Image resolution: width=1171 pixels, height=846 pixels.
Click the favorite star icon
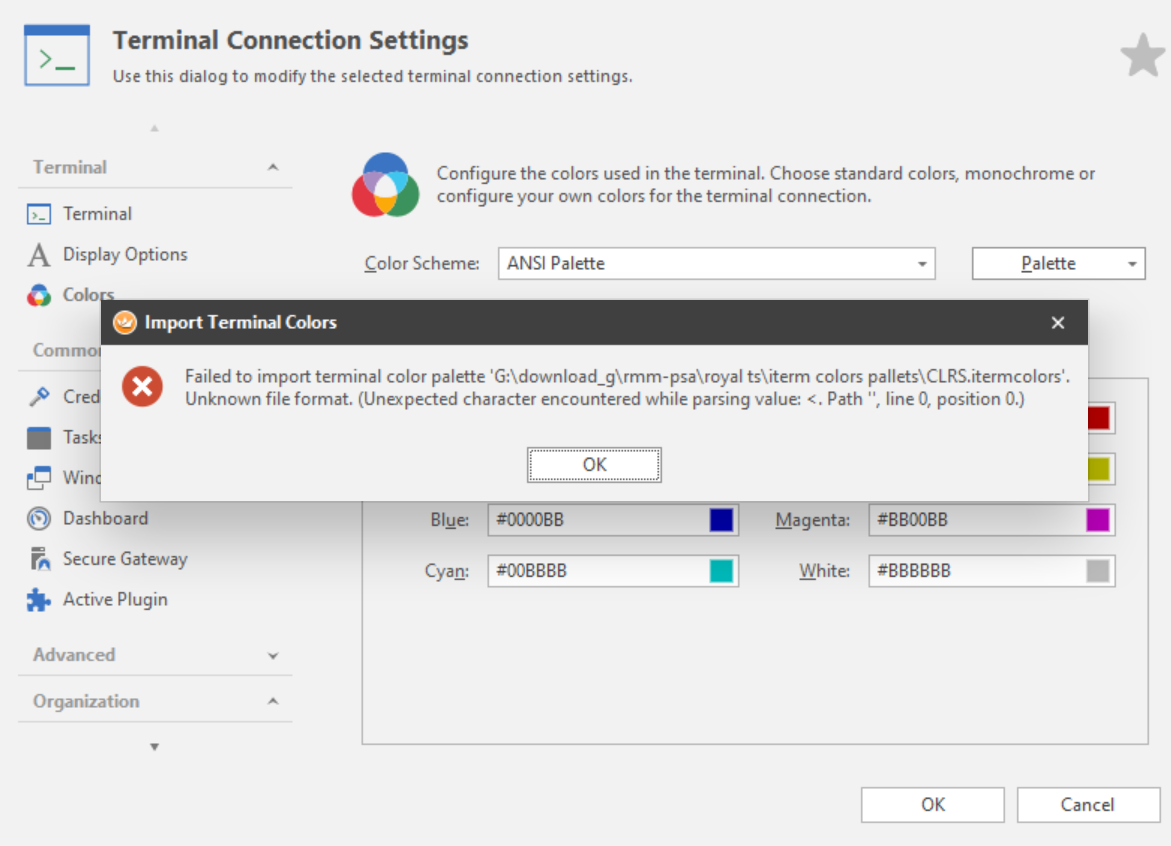(x=1142, y=55)
